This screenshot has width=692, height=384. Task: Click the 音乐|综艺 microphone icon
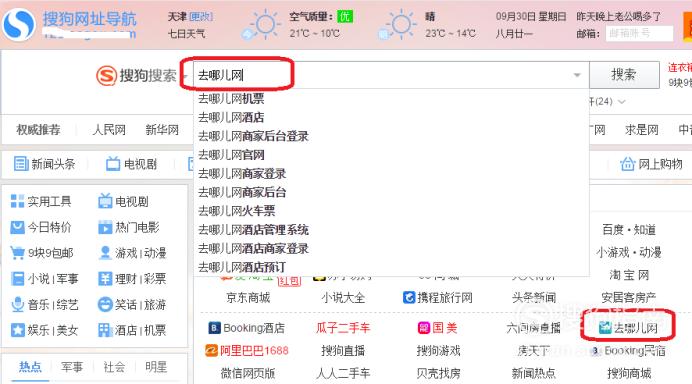pos(17,305)
